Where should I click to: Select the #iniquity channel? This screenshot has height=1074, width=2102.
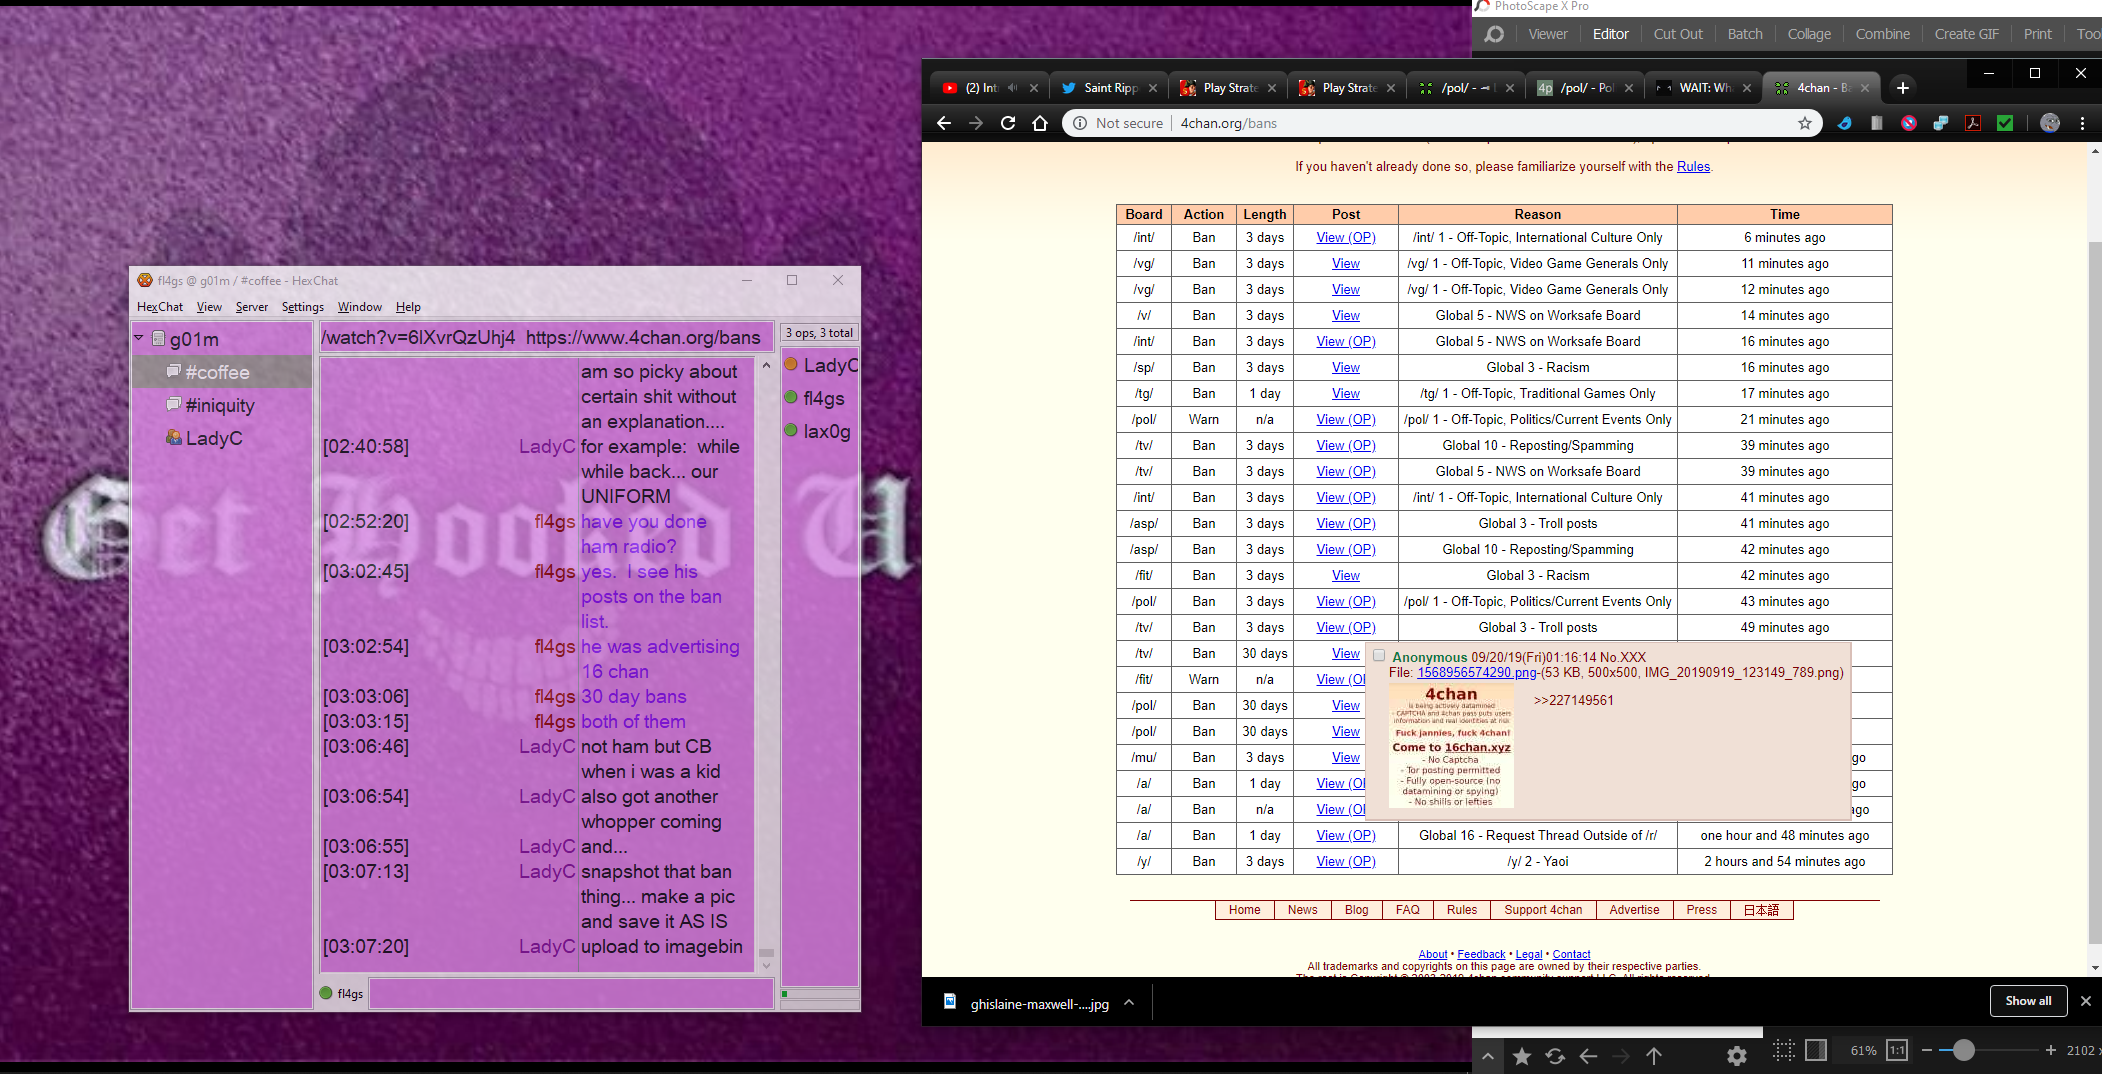point(220,405)
